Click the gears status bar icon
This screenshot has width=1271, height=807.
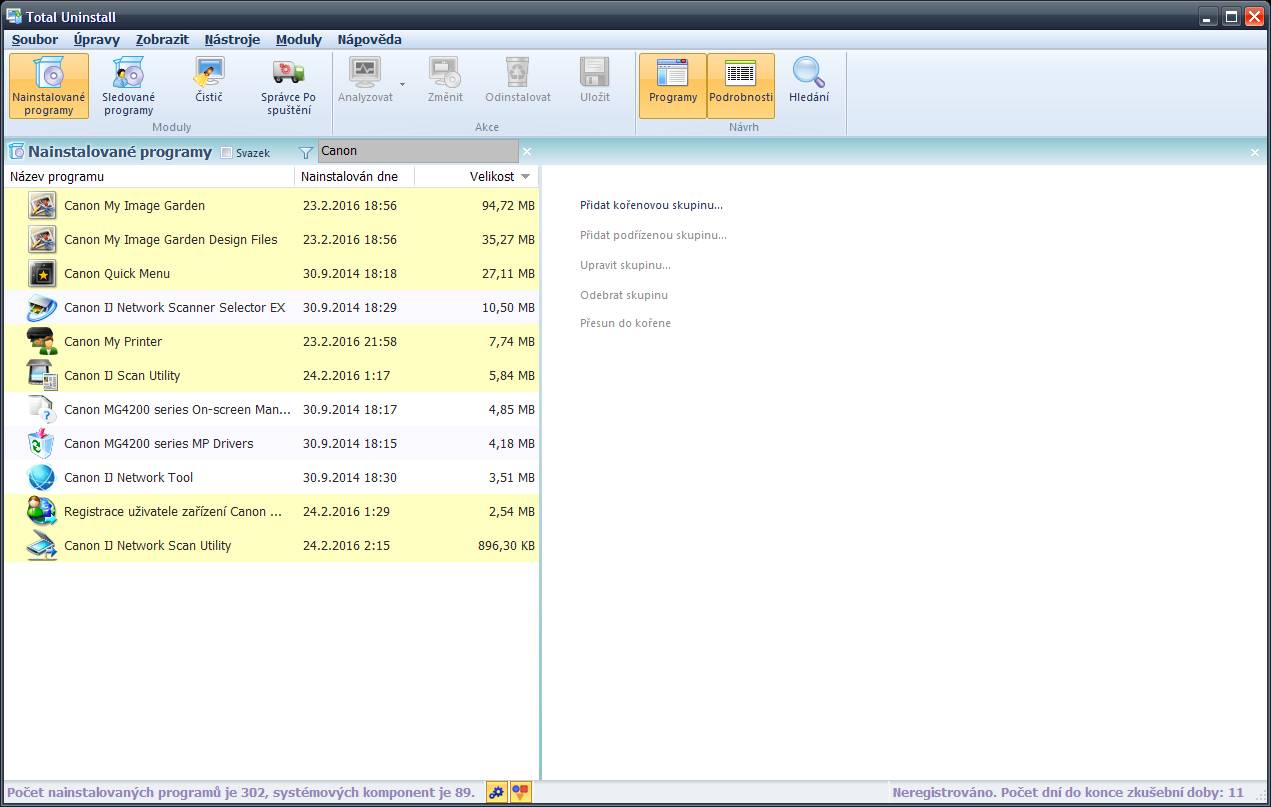pyautogui.click(x=496, y=792)
